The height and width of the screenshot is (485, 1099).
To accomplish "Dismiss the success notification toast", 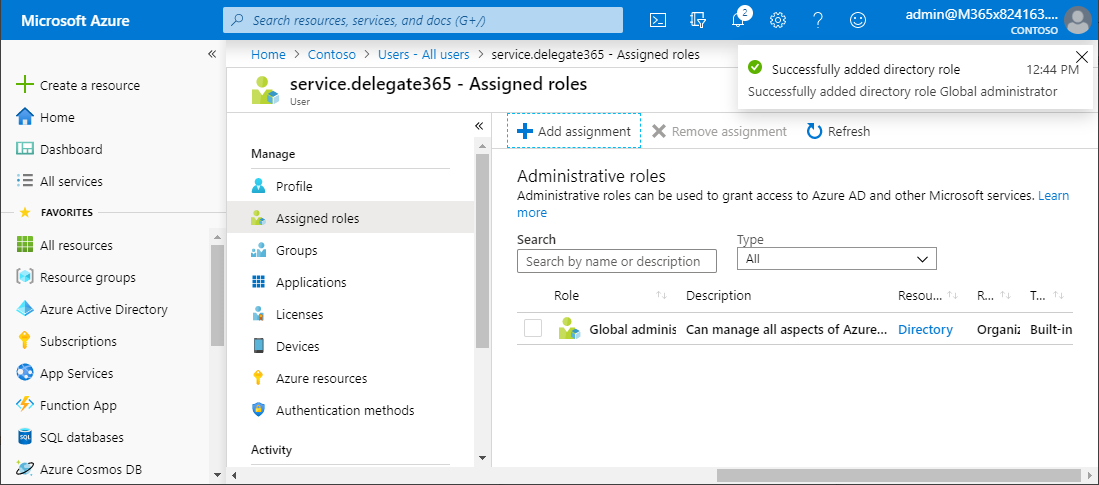I will point(1081,57).
